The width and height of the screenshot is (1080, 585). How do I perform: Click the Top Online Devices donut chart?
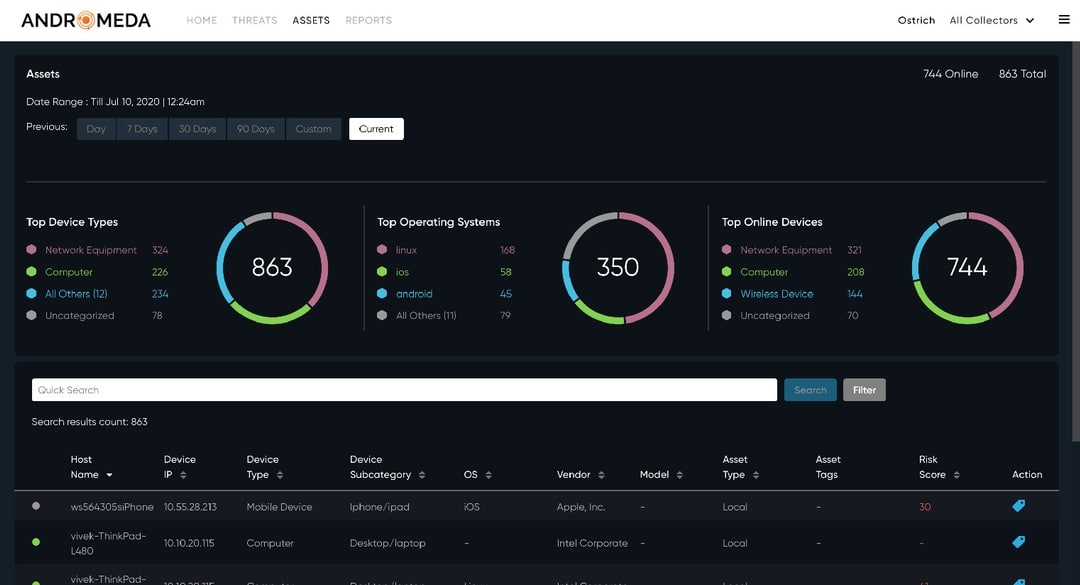click(x=968, y=267)
